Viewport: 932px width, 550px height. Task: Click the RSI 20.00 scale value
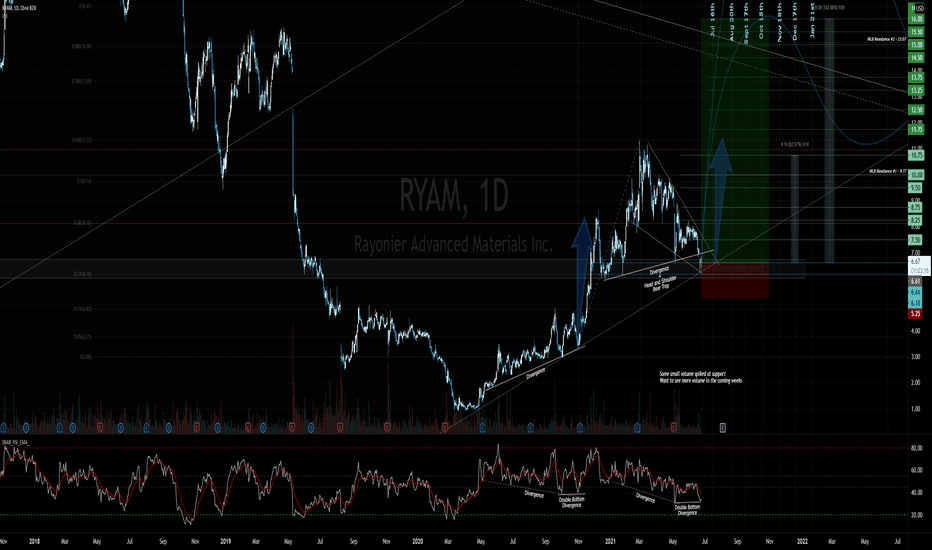pos(917,515)
